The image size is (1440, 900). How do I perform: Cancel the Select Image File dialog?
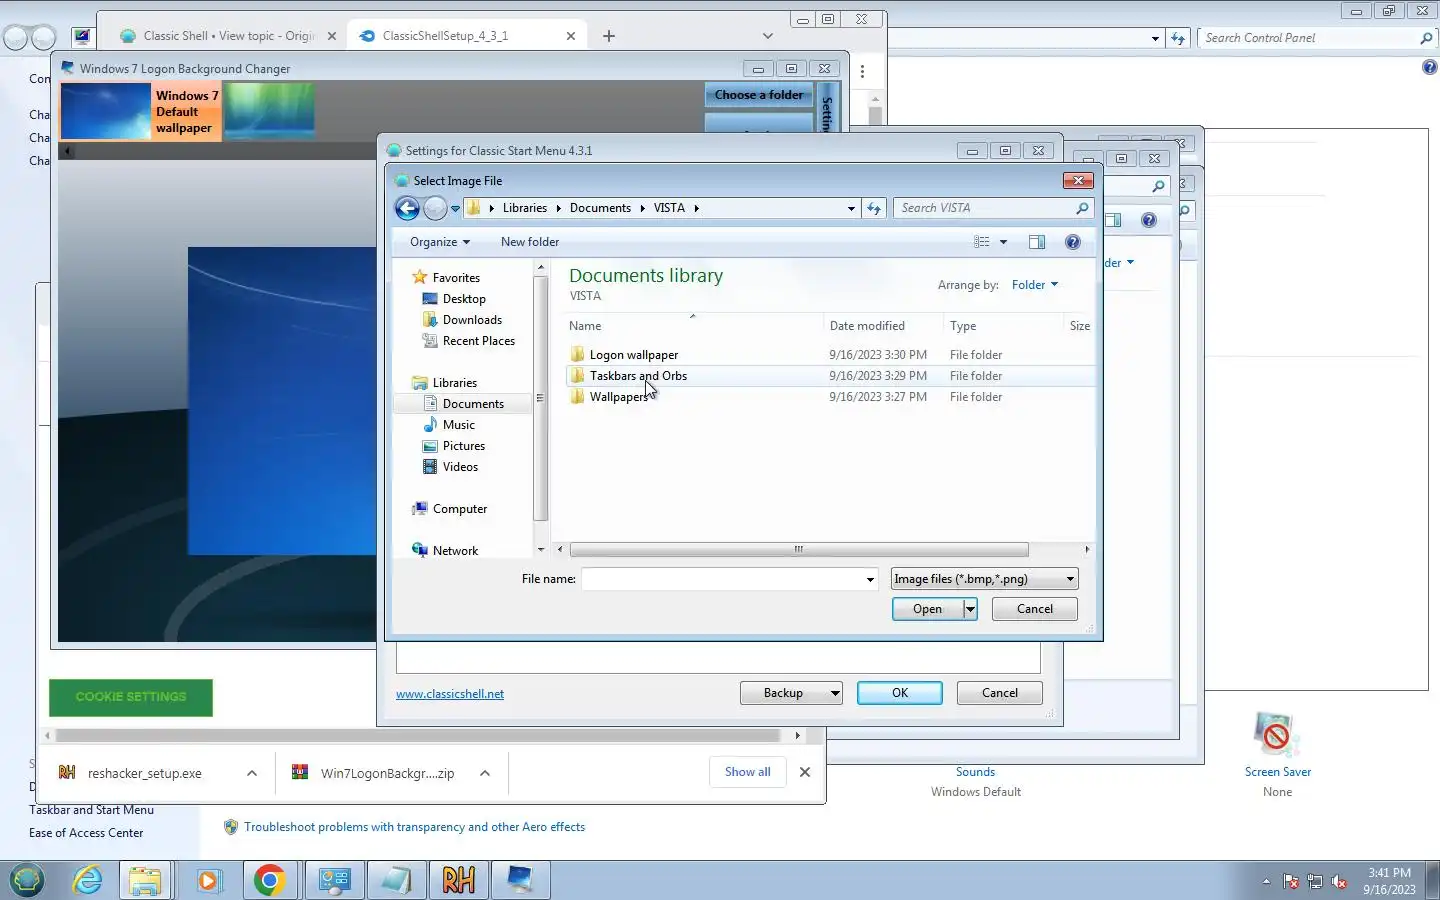tap(1034, 609)
